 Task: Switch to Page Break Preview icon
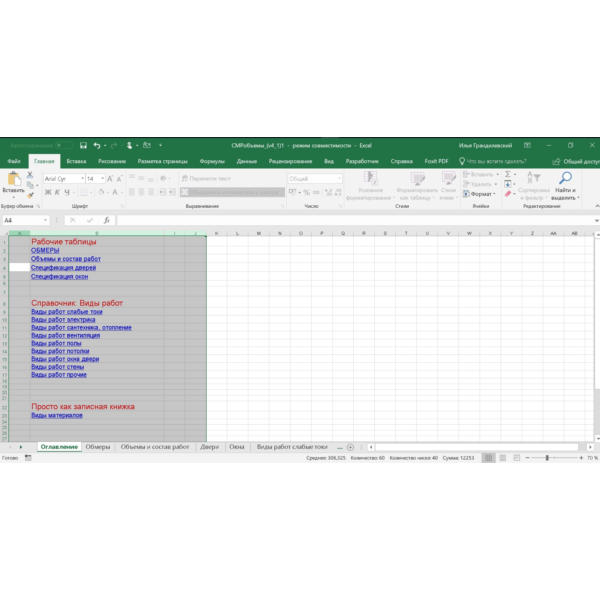coord(517,458)
